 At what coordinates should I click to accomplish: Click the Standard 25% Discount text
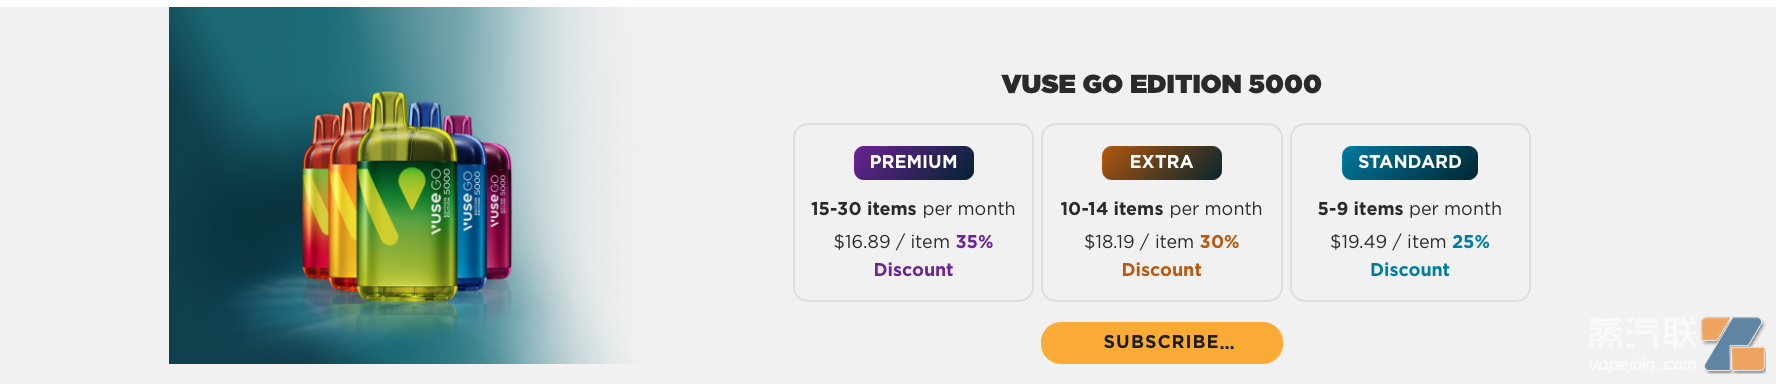click(1429, 255)
